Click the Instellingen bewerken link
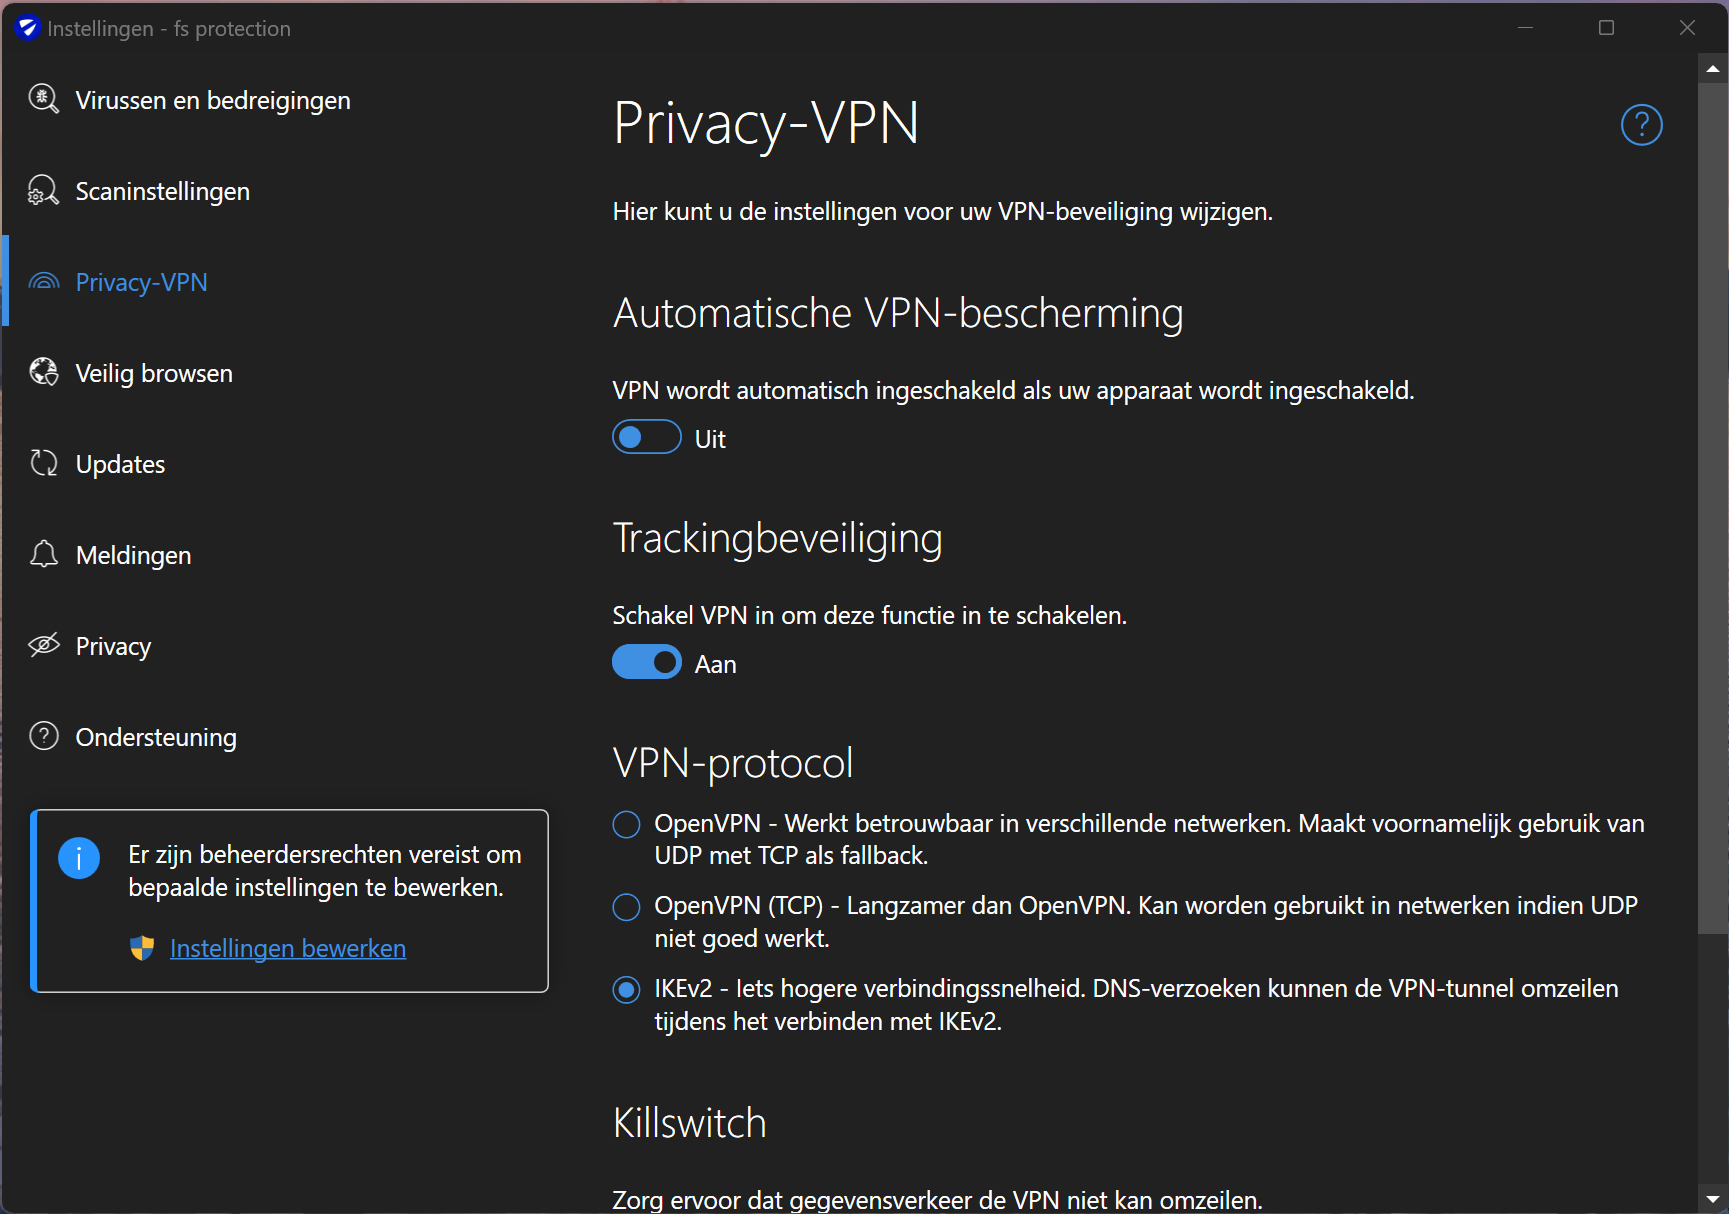 pos(288,948)
